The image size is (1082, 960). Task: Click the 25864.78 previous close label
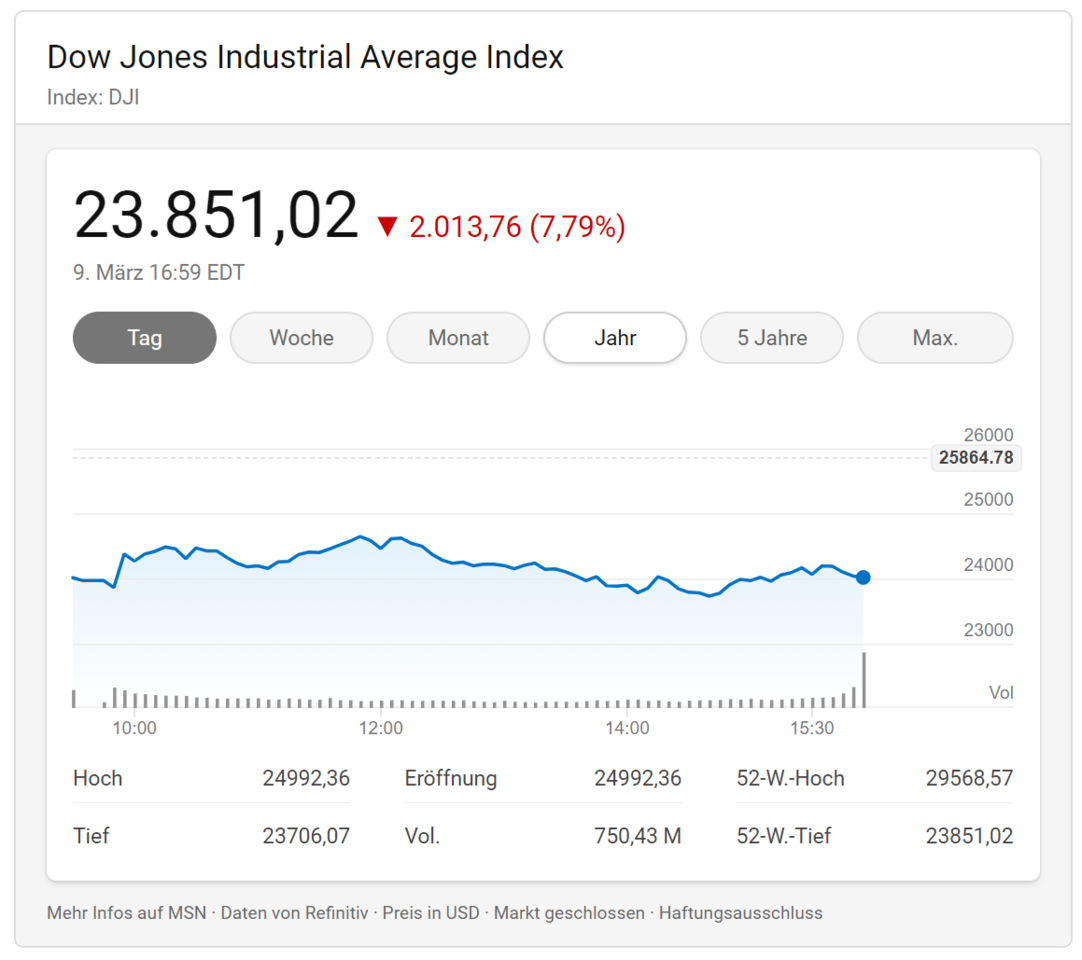[x=976, y=458]
